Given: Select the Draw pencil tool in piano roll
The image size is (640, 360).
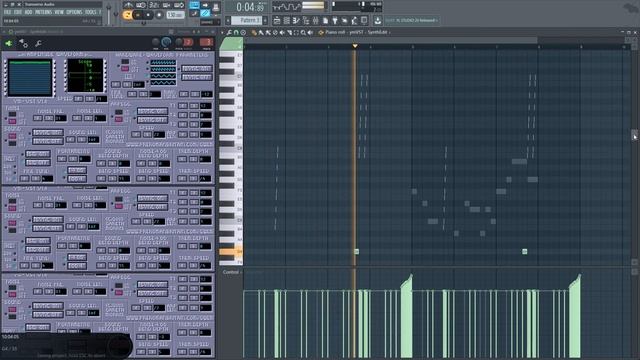Looking at the screenshot, I should click(254, 32).
